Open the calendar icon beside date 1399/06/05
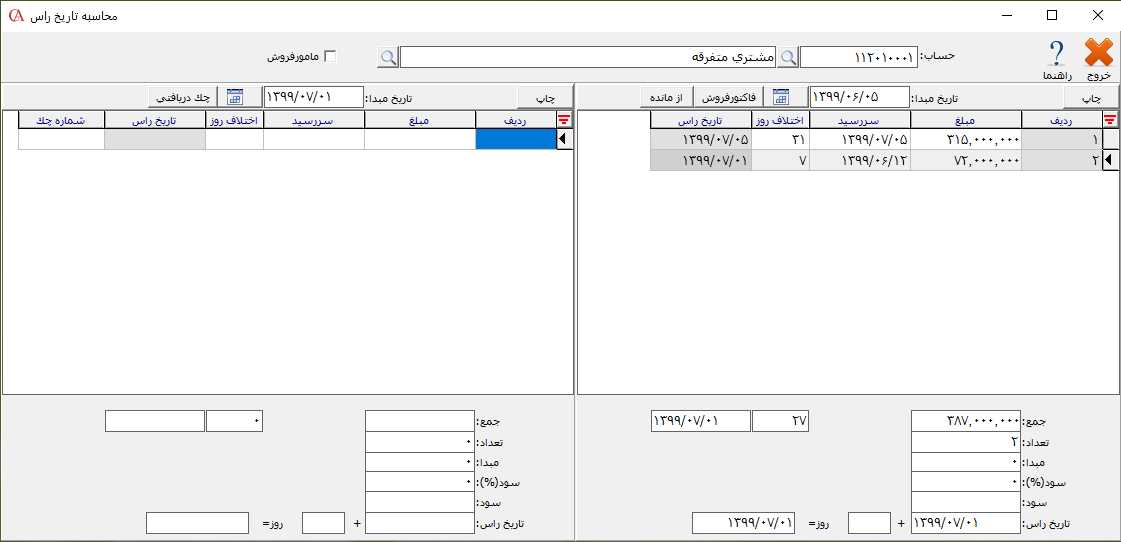The width and height of the screenshot is (1121, 542). [x=780, y=97]
